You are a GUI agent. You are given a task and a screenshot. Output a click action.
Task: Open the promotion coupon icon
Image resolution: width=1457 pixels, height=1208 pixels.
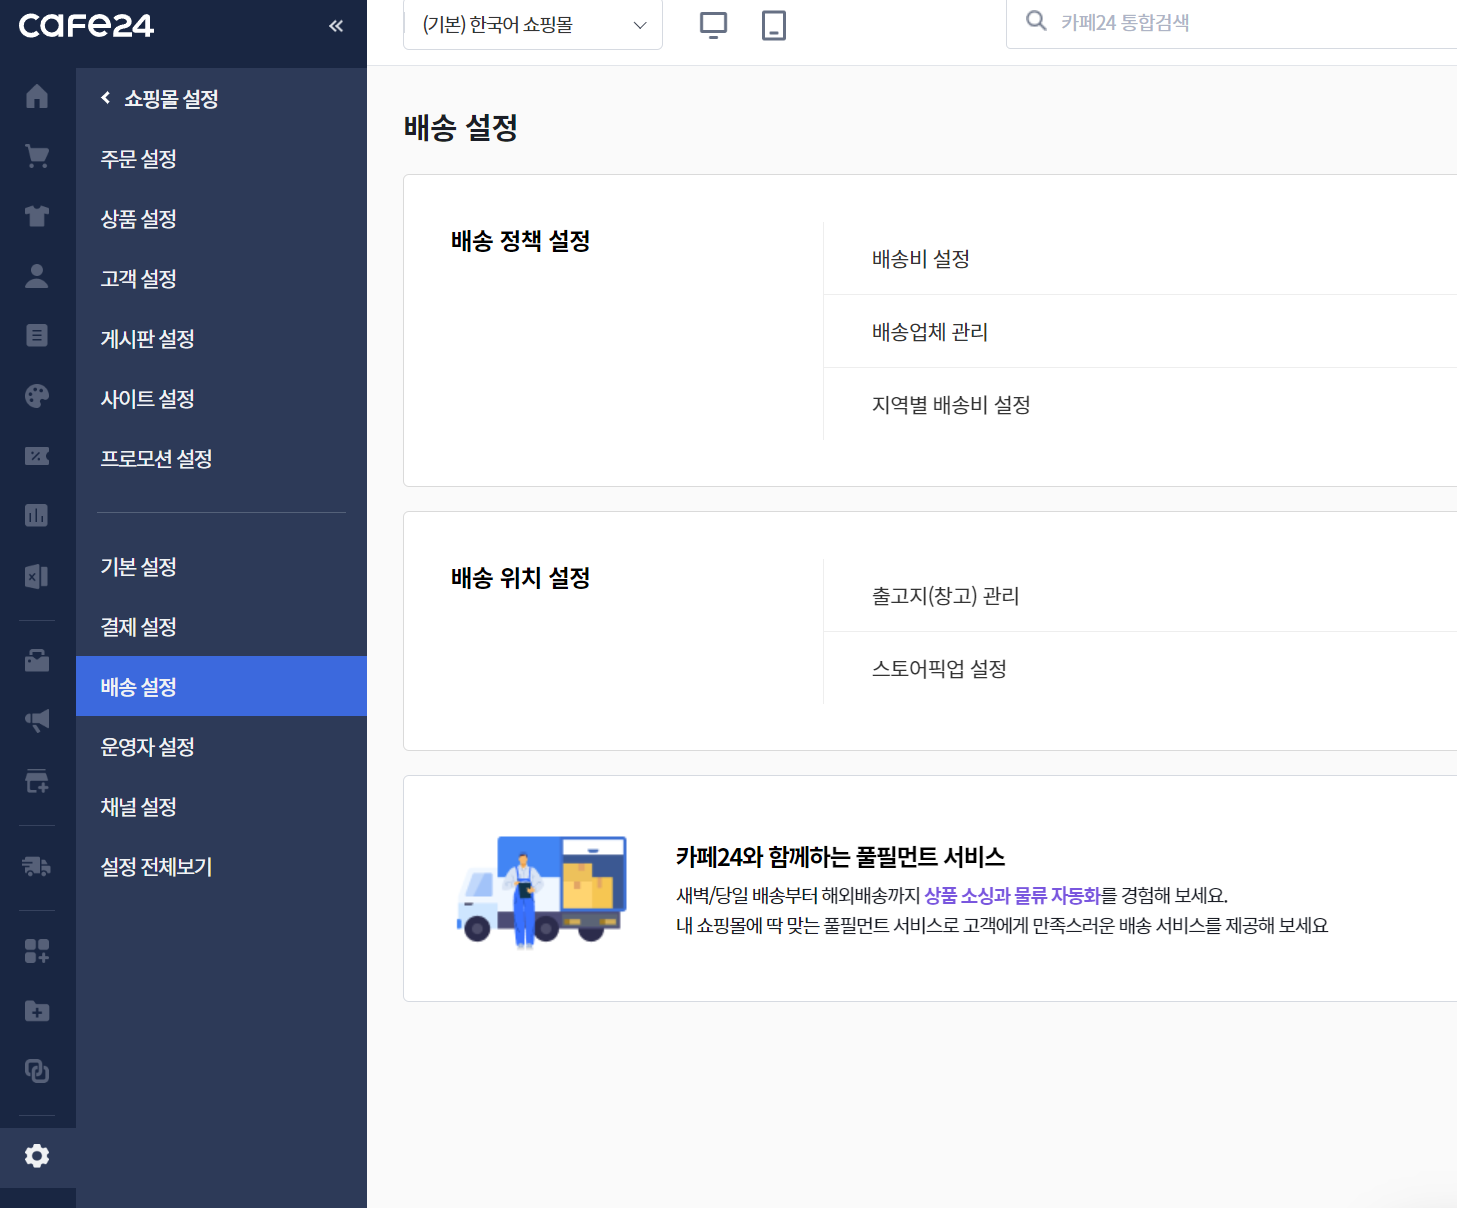tap(37, 456)
